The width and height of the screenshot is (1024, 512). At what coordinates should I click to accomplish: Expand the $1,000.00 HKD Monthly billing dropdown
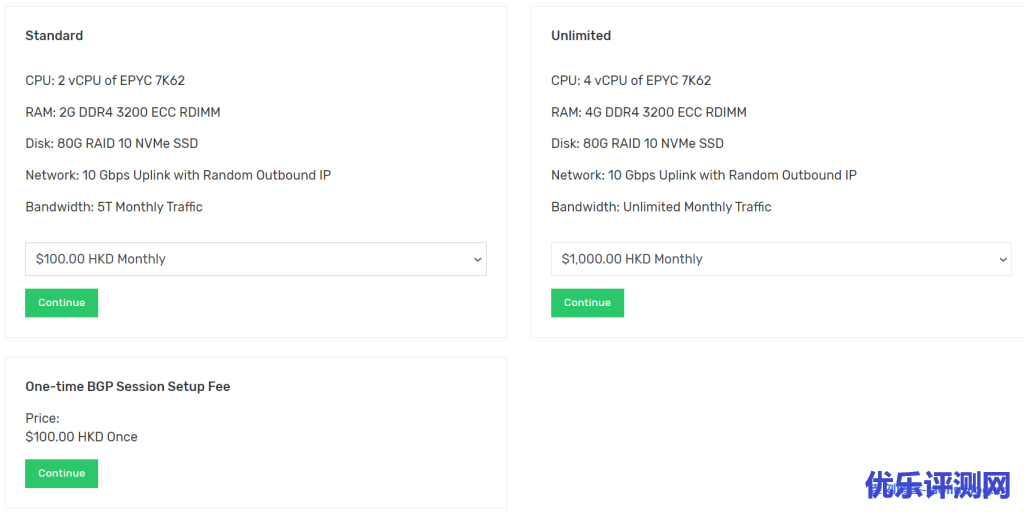point(780,259)
